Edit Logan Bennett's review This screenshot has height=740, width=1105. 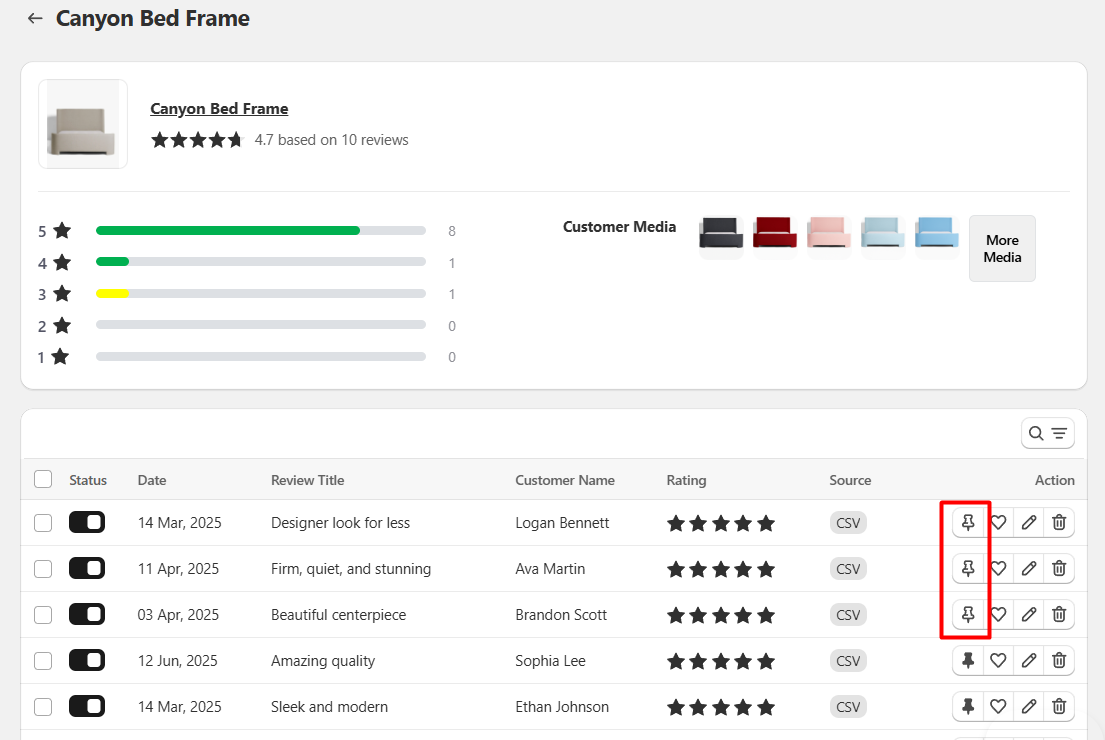point(1029,523)
